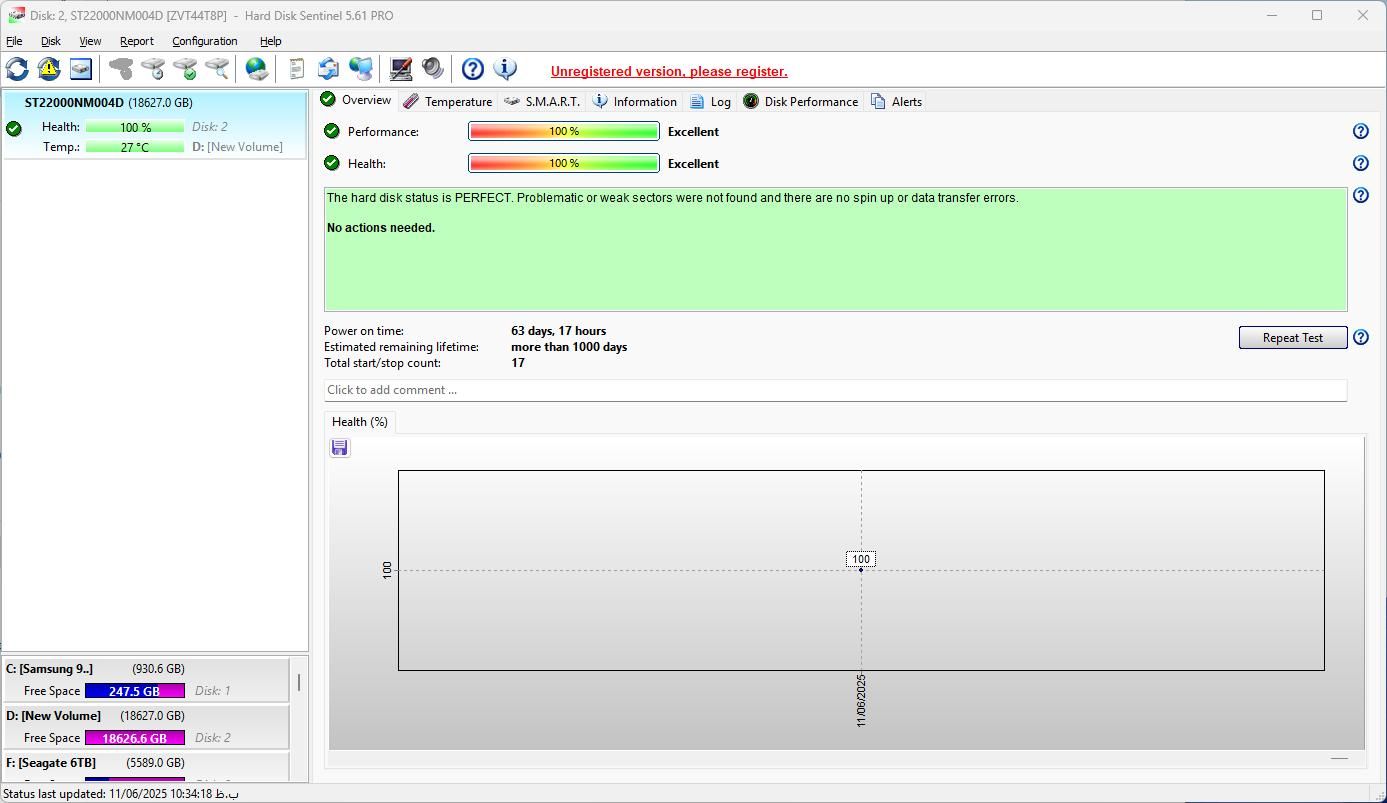Open the Configuration menu
Image resolution: width=1387 pixels, height=803 pixels.
pos(204,41)
